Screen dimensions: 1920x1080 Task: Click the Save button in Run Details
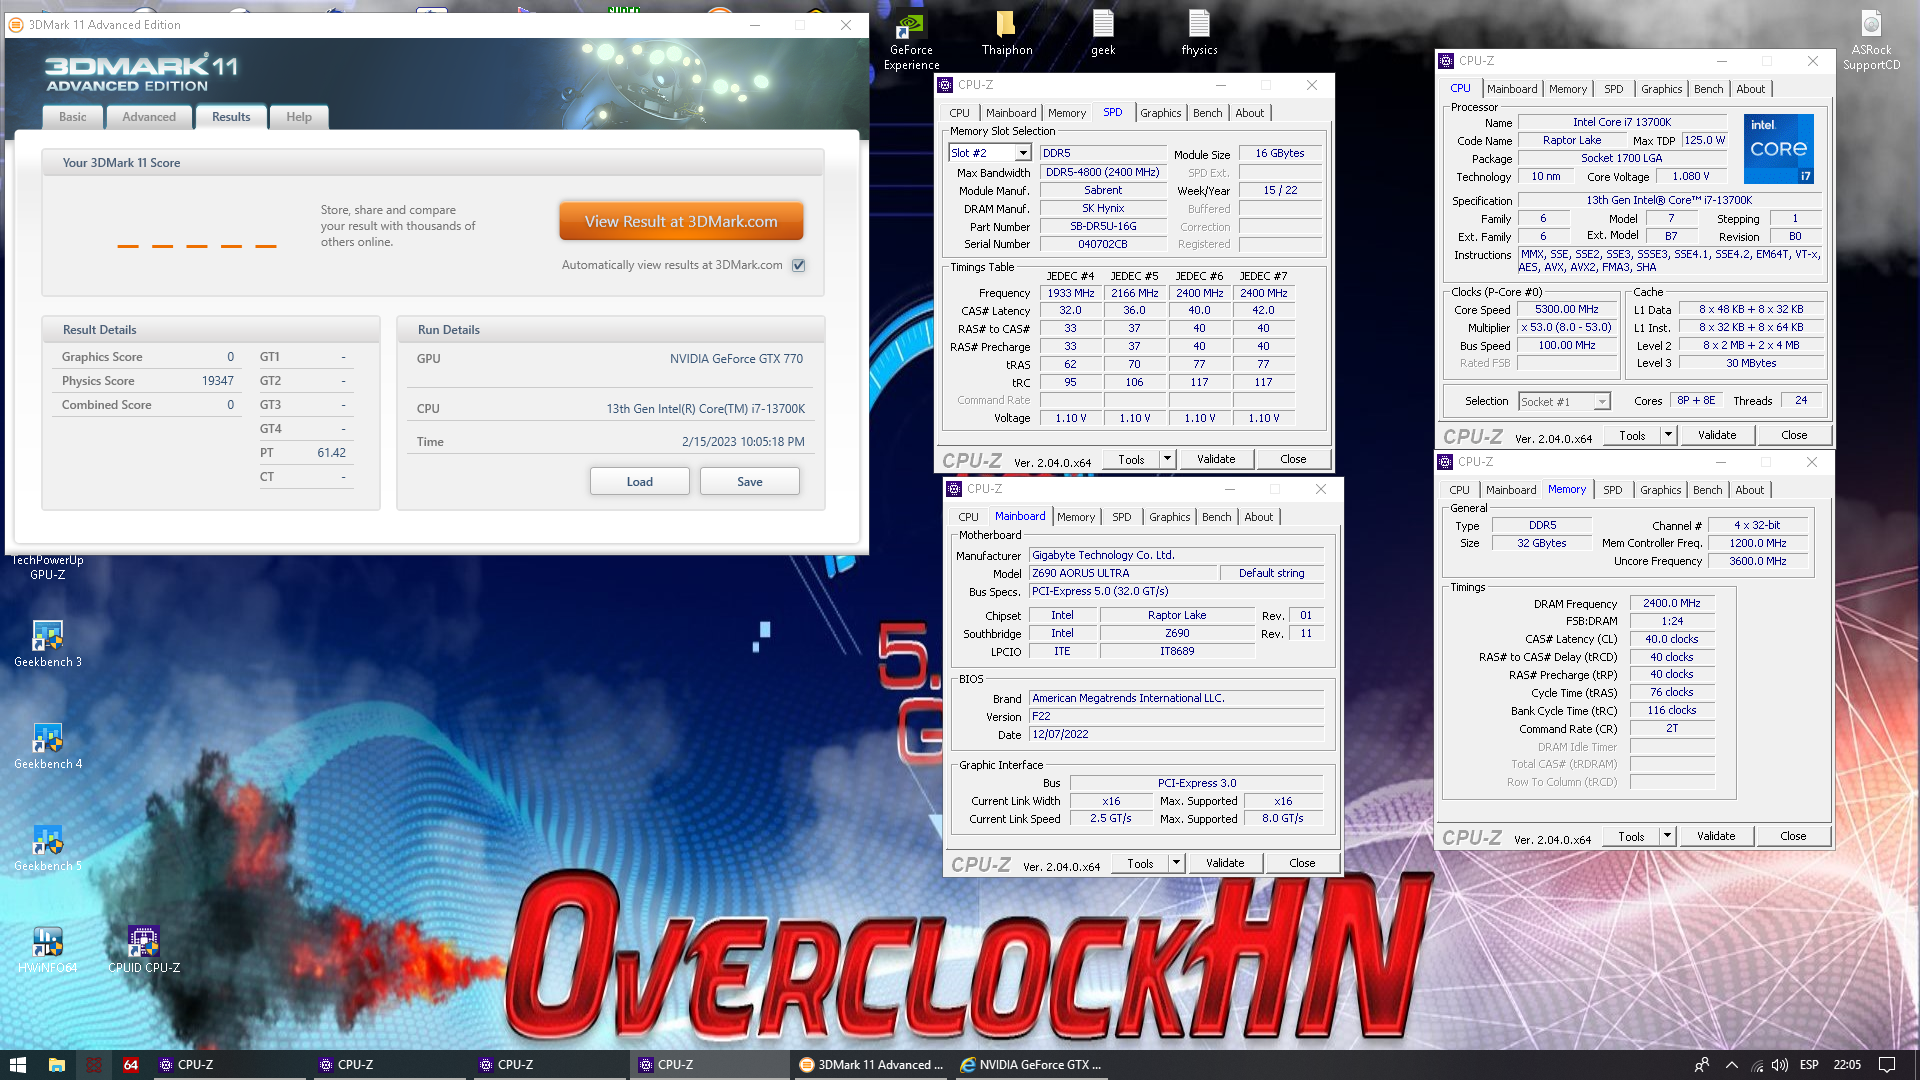coord(749,481)
